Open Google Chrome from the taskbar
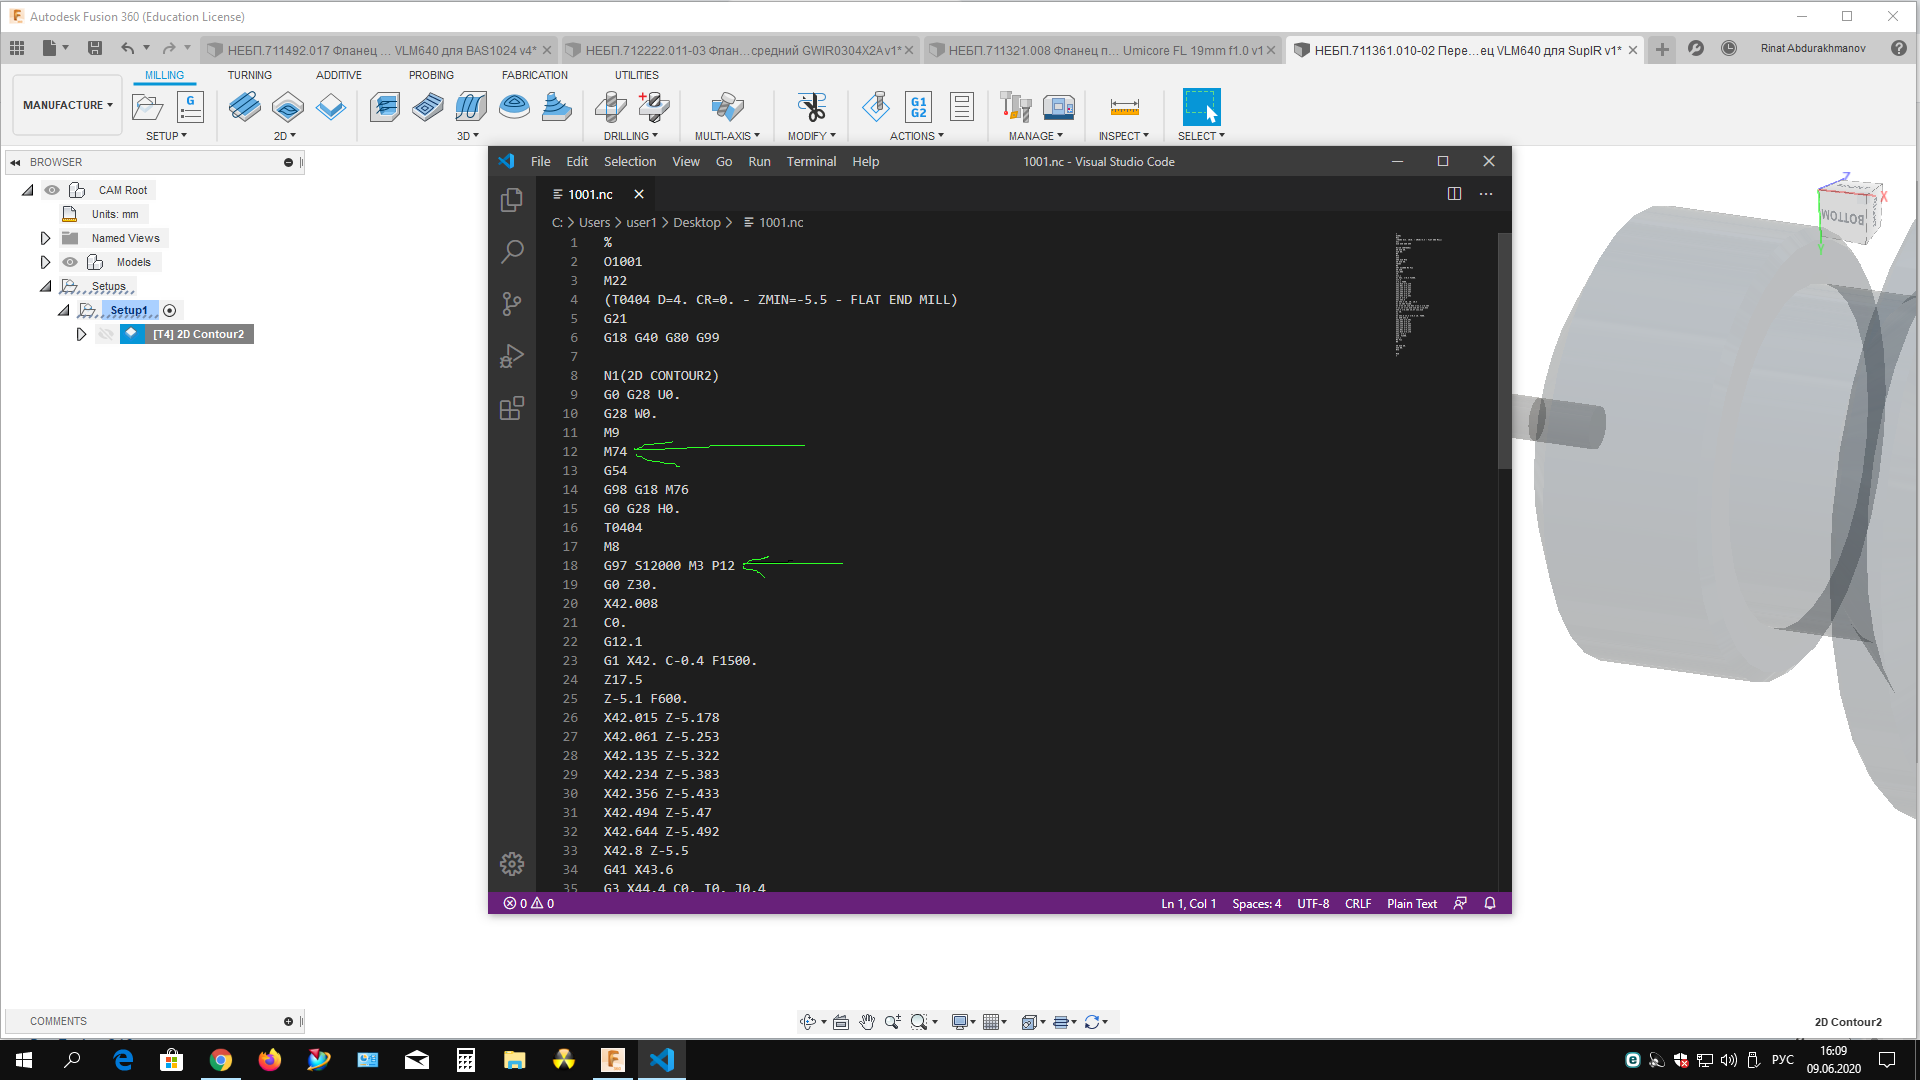Viewport: 1920px width, 1080px height. tap(221, 1060)
